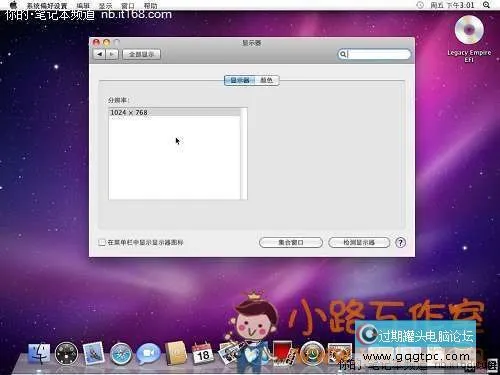Open the Mail stamp icon in Dock
Image resolution: width=500 pixels, height=375 pixels.
tap(93, 354)
